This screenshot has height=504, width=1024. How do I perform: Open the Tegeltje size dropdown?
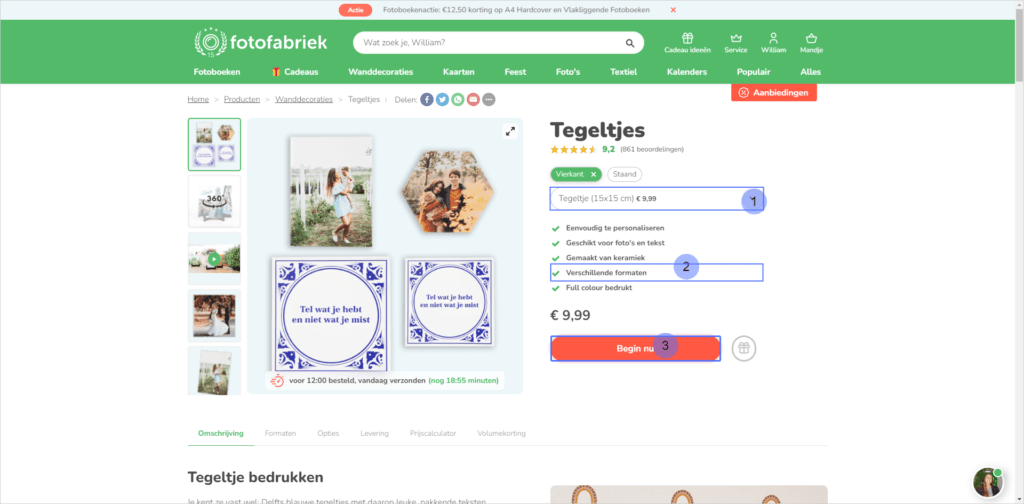(657, 198)
